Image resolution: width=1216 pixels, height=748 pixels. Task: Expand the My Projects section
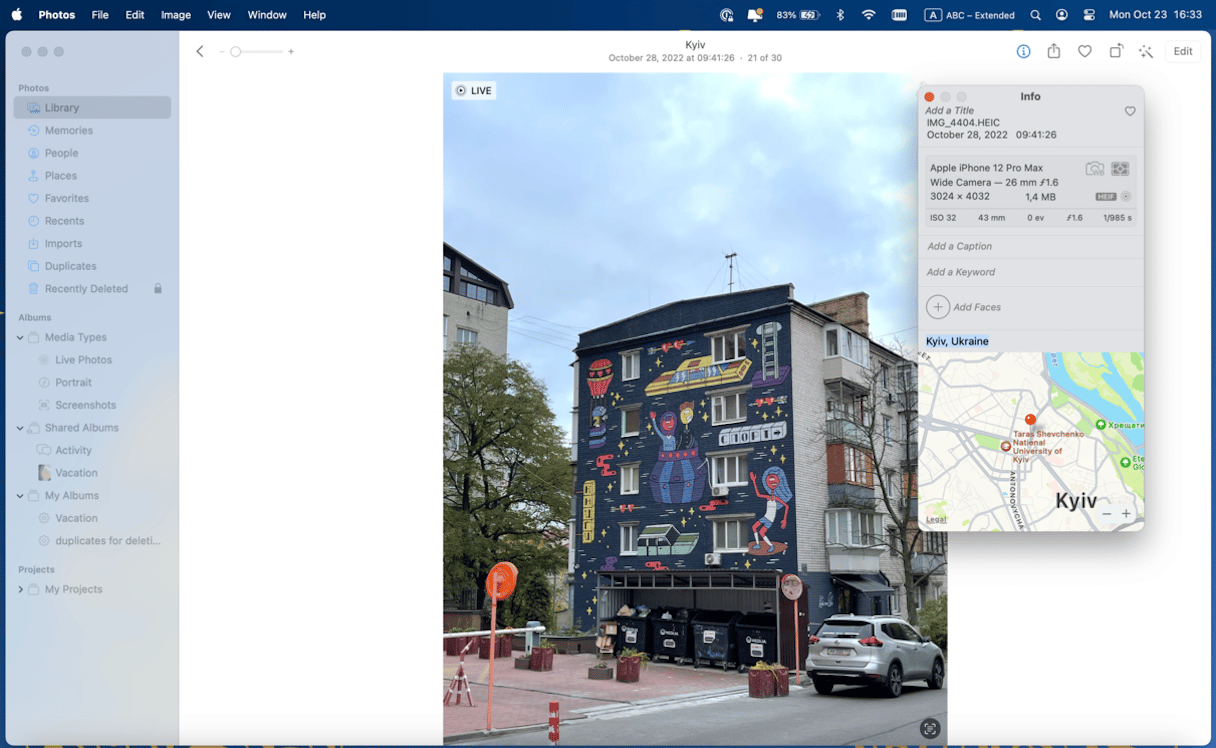(x=20, y=590)
